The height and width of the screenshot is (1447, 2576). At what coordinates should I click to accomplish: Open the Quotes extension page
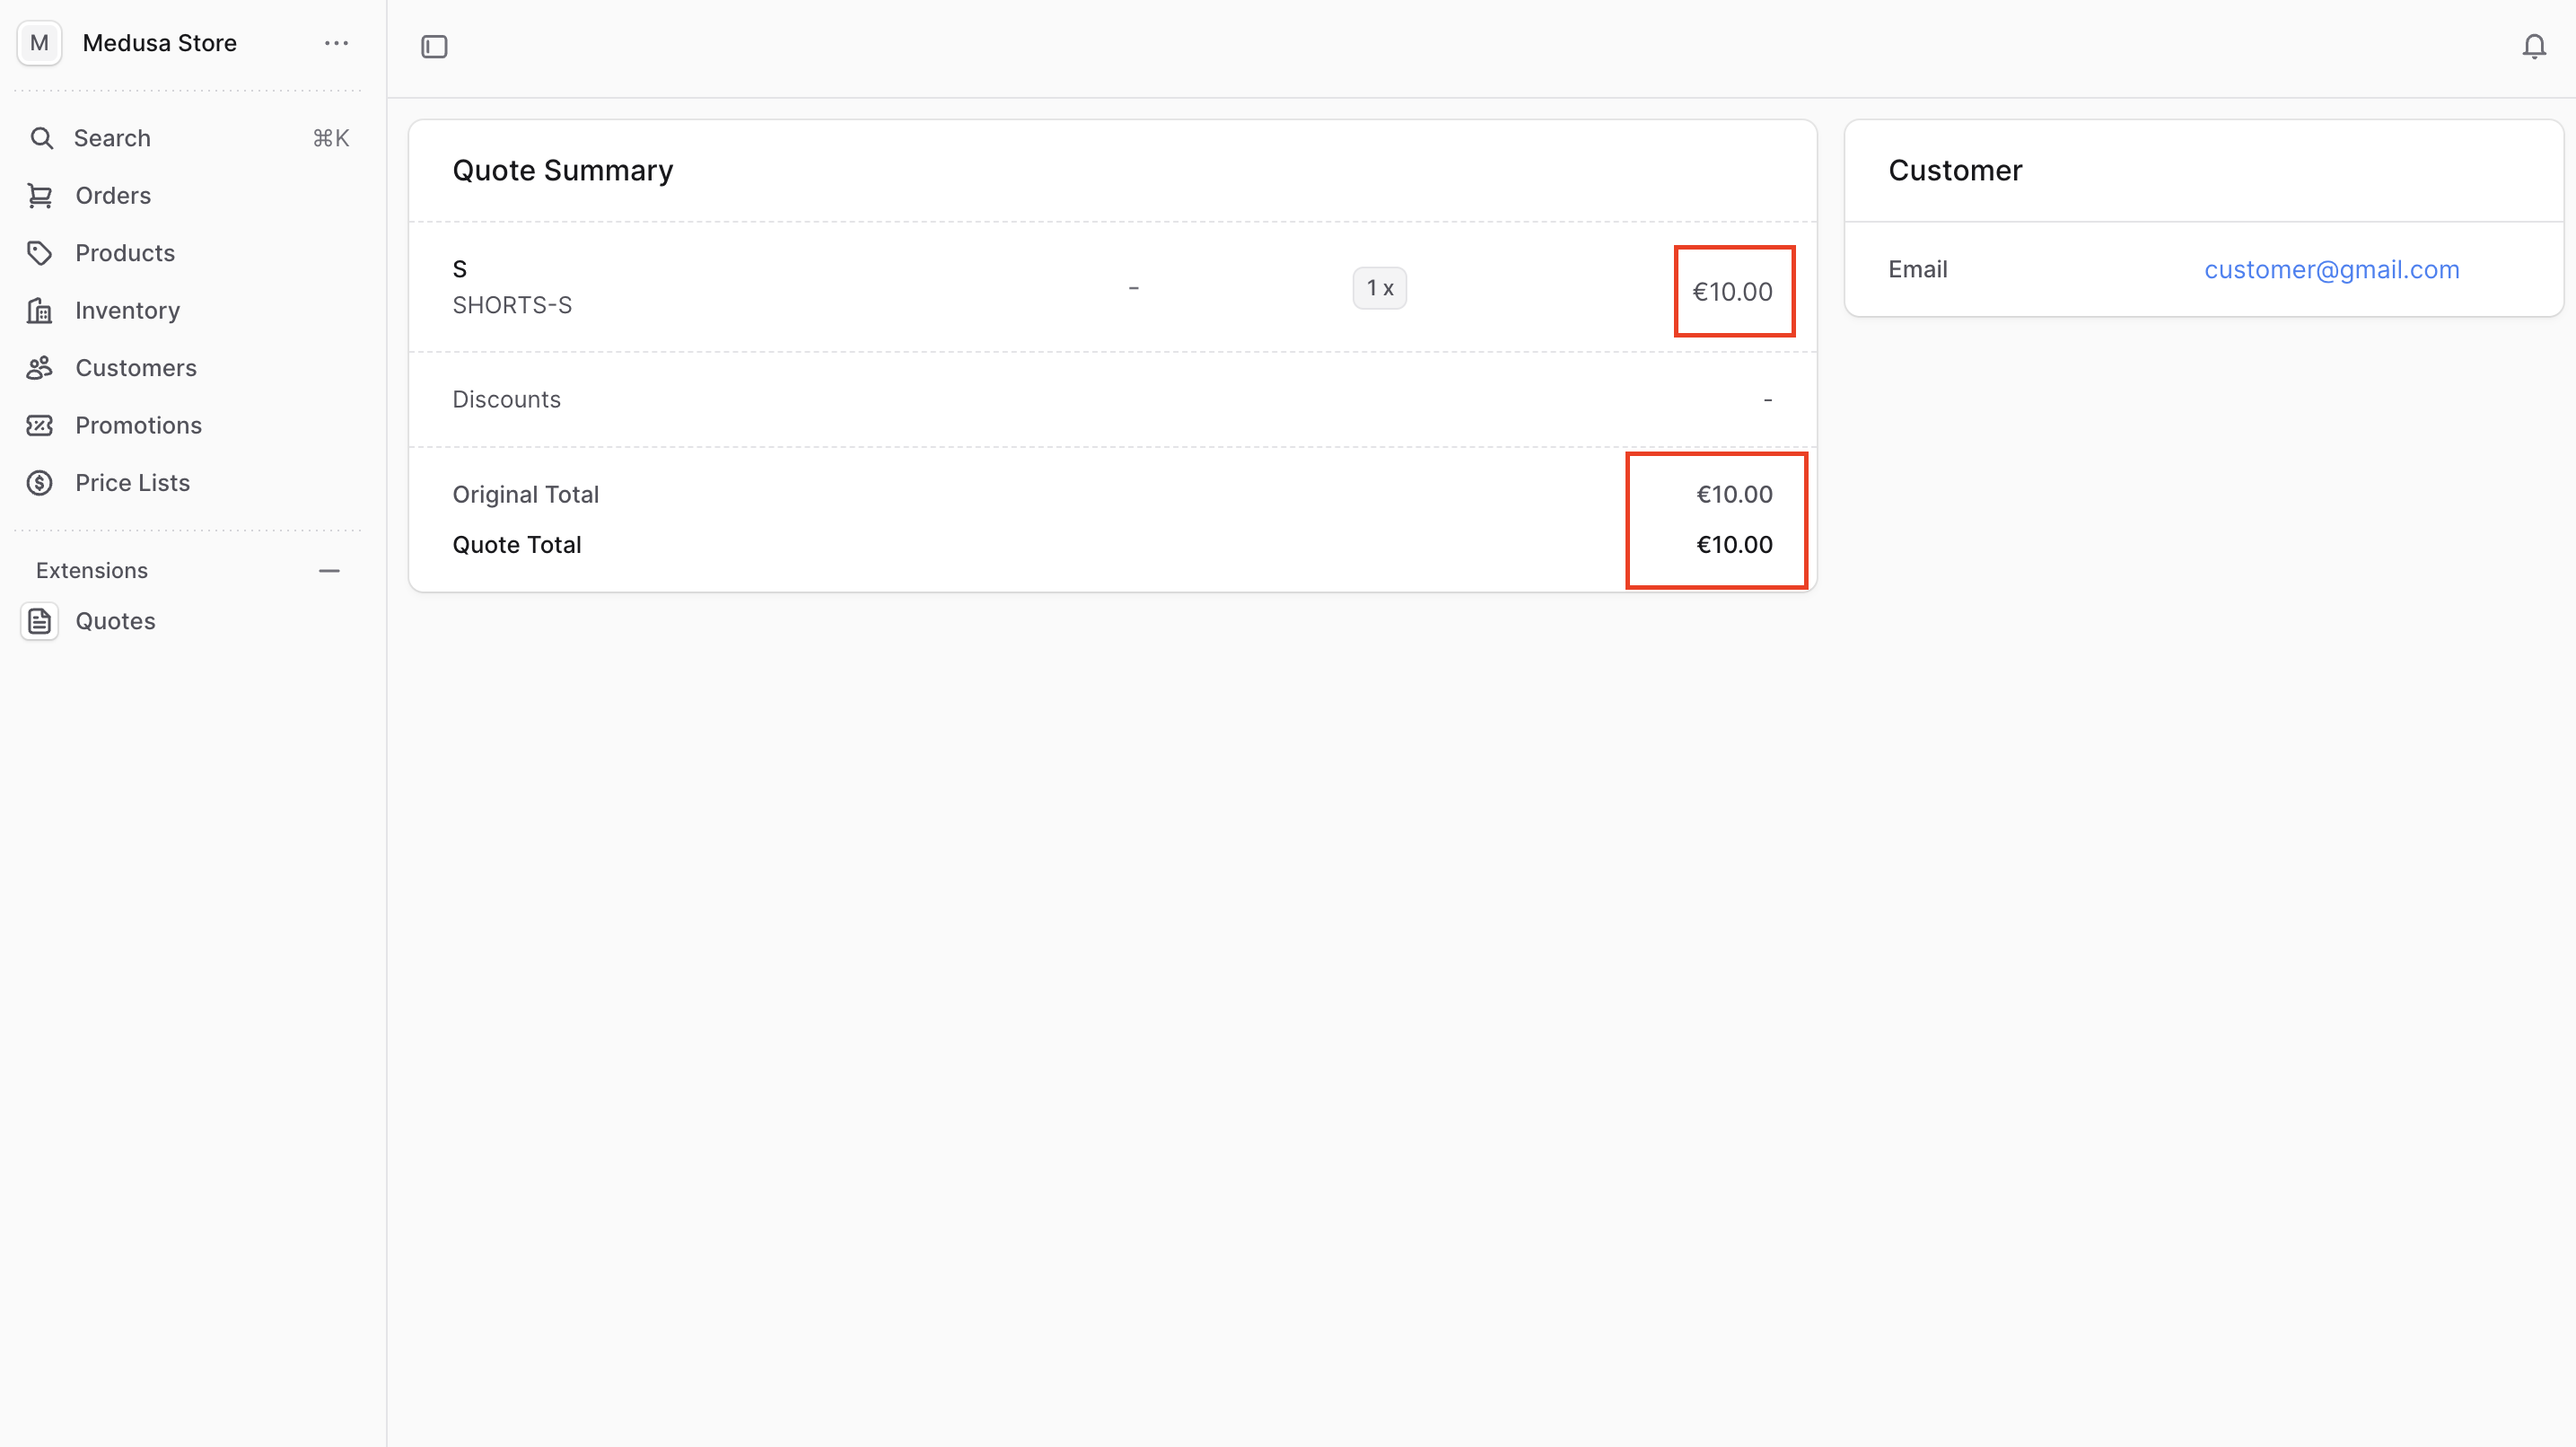[x=115, y=622]
